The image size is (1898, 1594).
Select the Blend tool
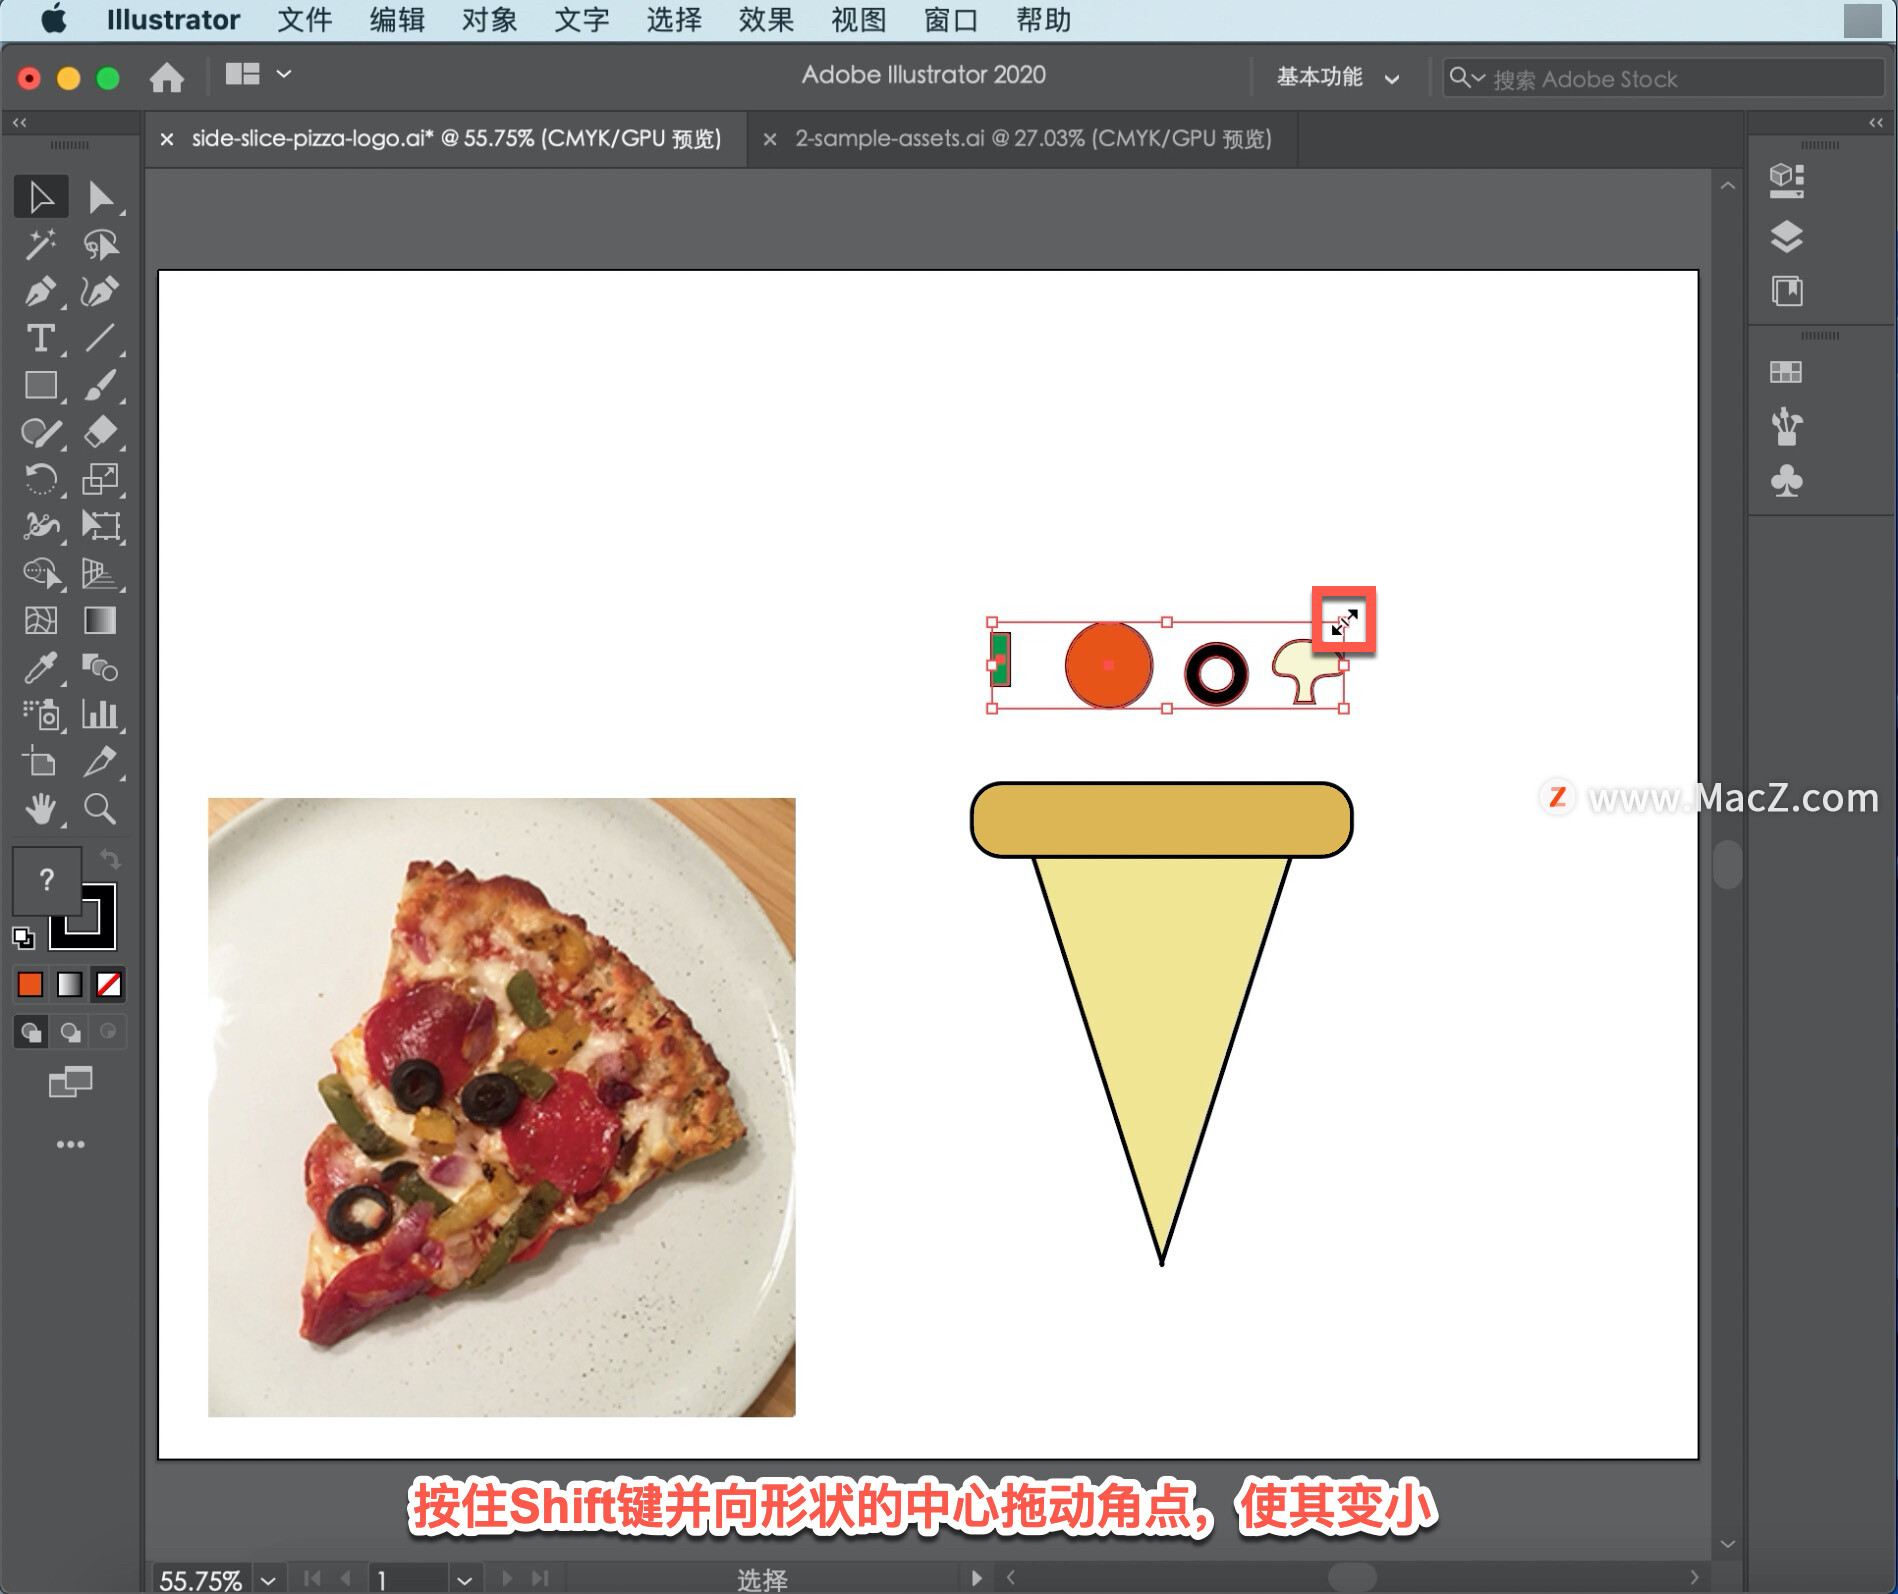point(100,667)
